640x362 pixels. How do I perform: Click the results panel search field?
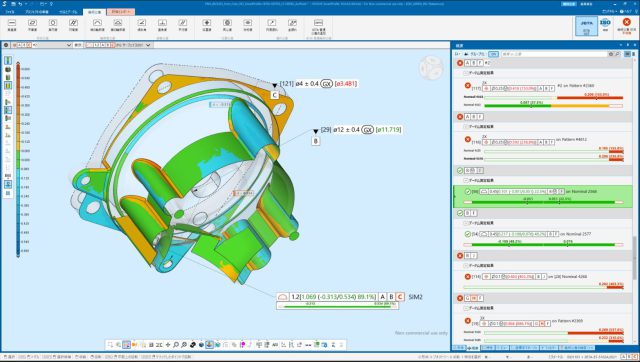(554, 54)
